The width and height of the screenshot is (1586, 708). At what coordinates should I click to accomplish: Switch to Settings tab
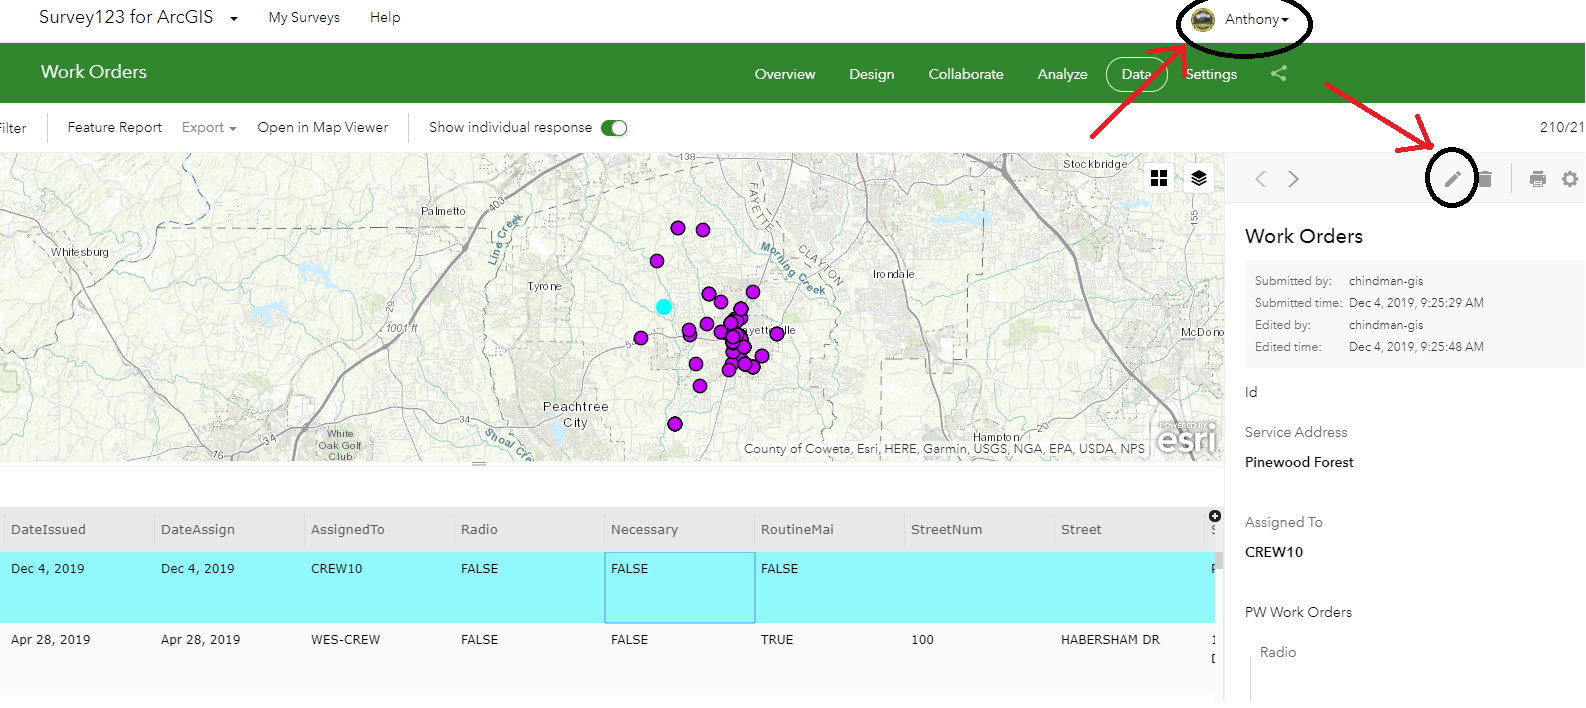1211,74
